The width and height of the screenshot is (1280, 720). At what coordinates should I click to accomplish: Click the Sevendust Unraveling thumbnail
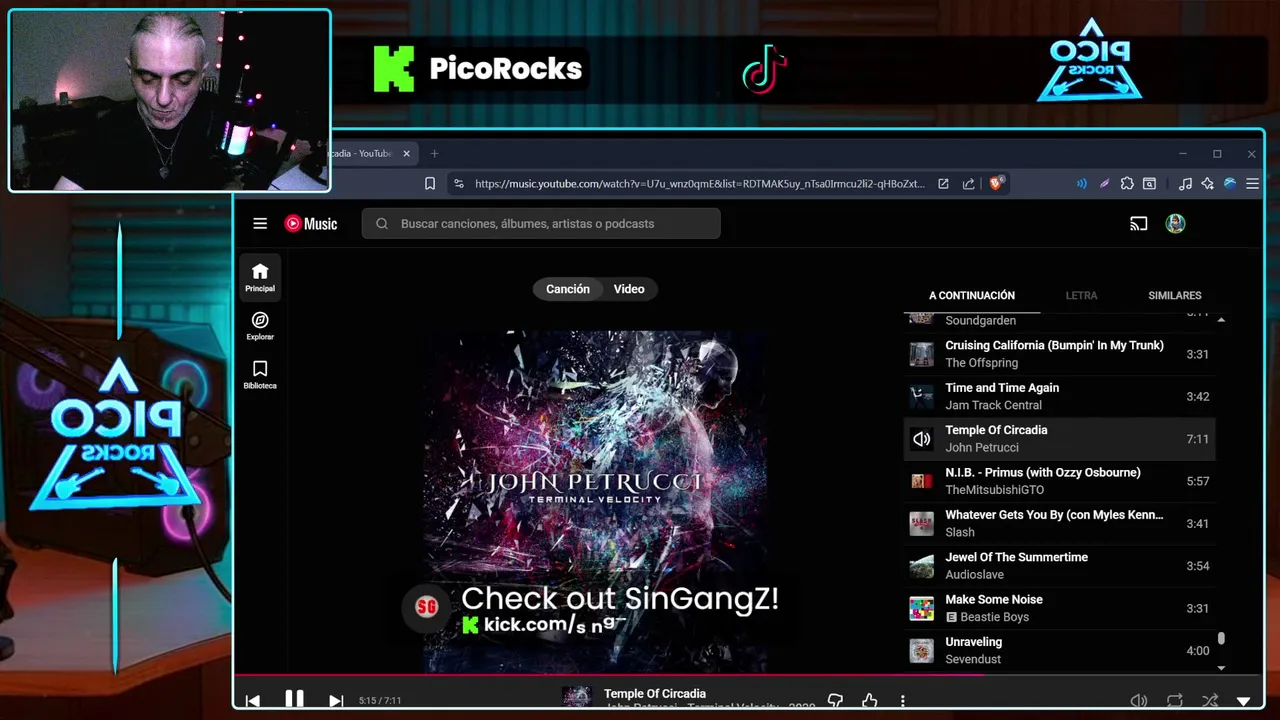pyautogui.click(x=921, y=651)
